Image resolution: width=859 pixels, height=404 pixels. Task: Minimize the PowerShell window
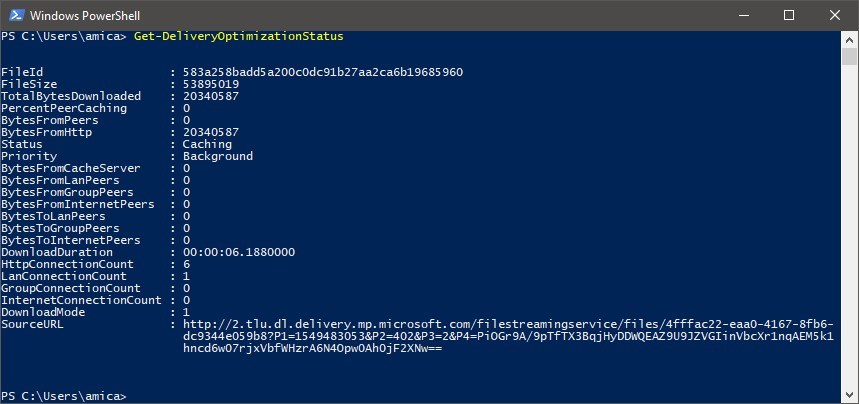click(744, 15)
